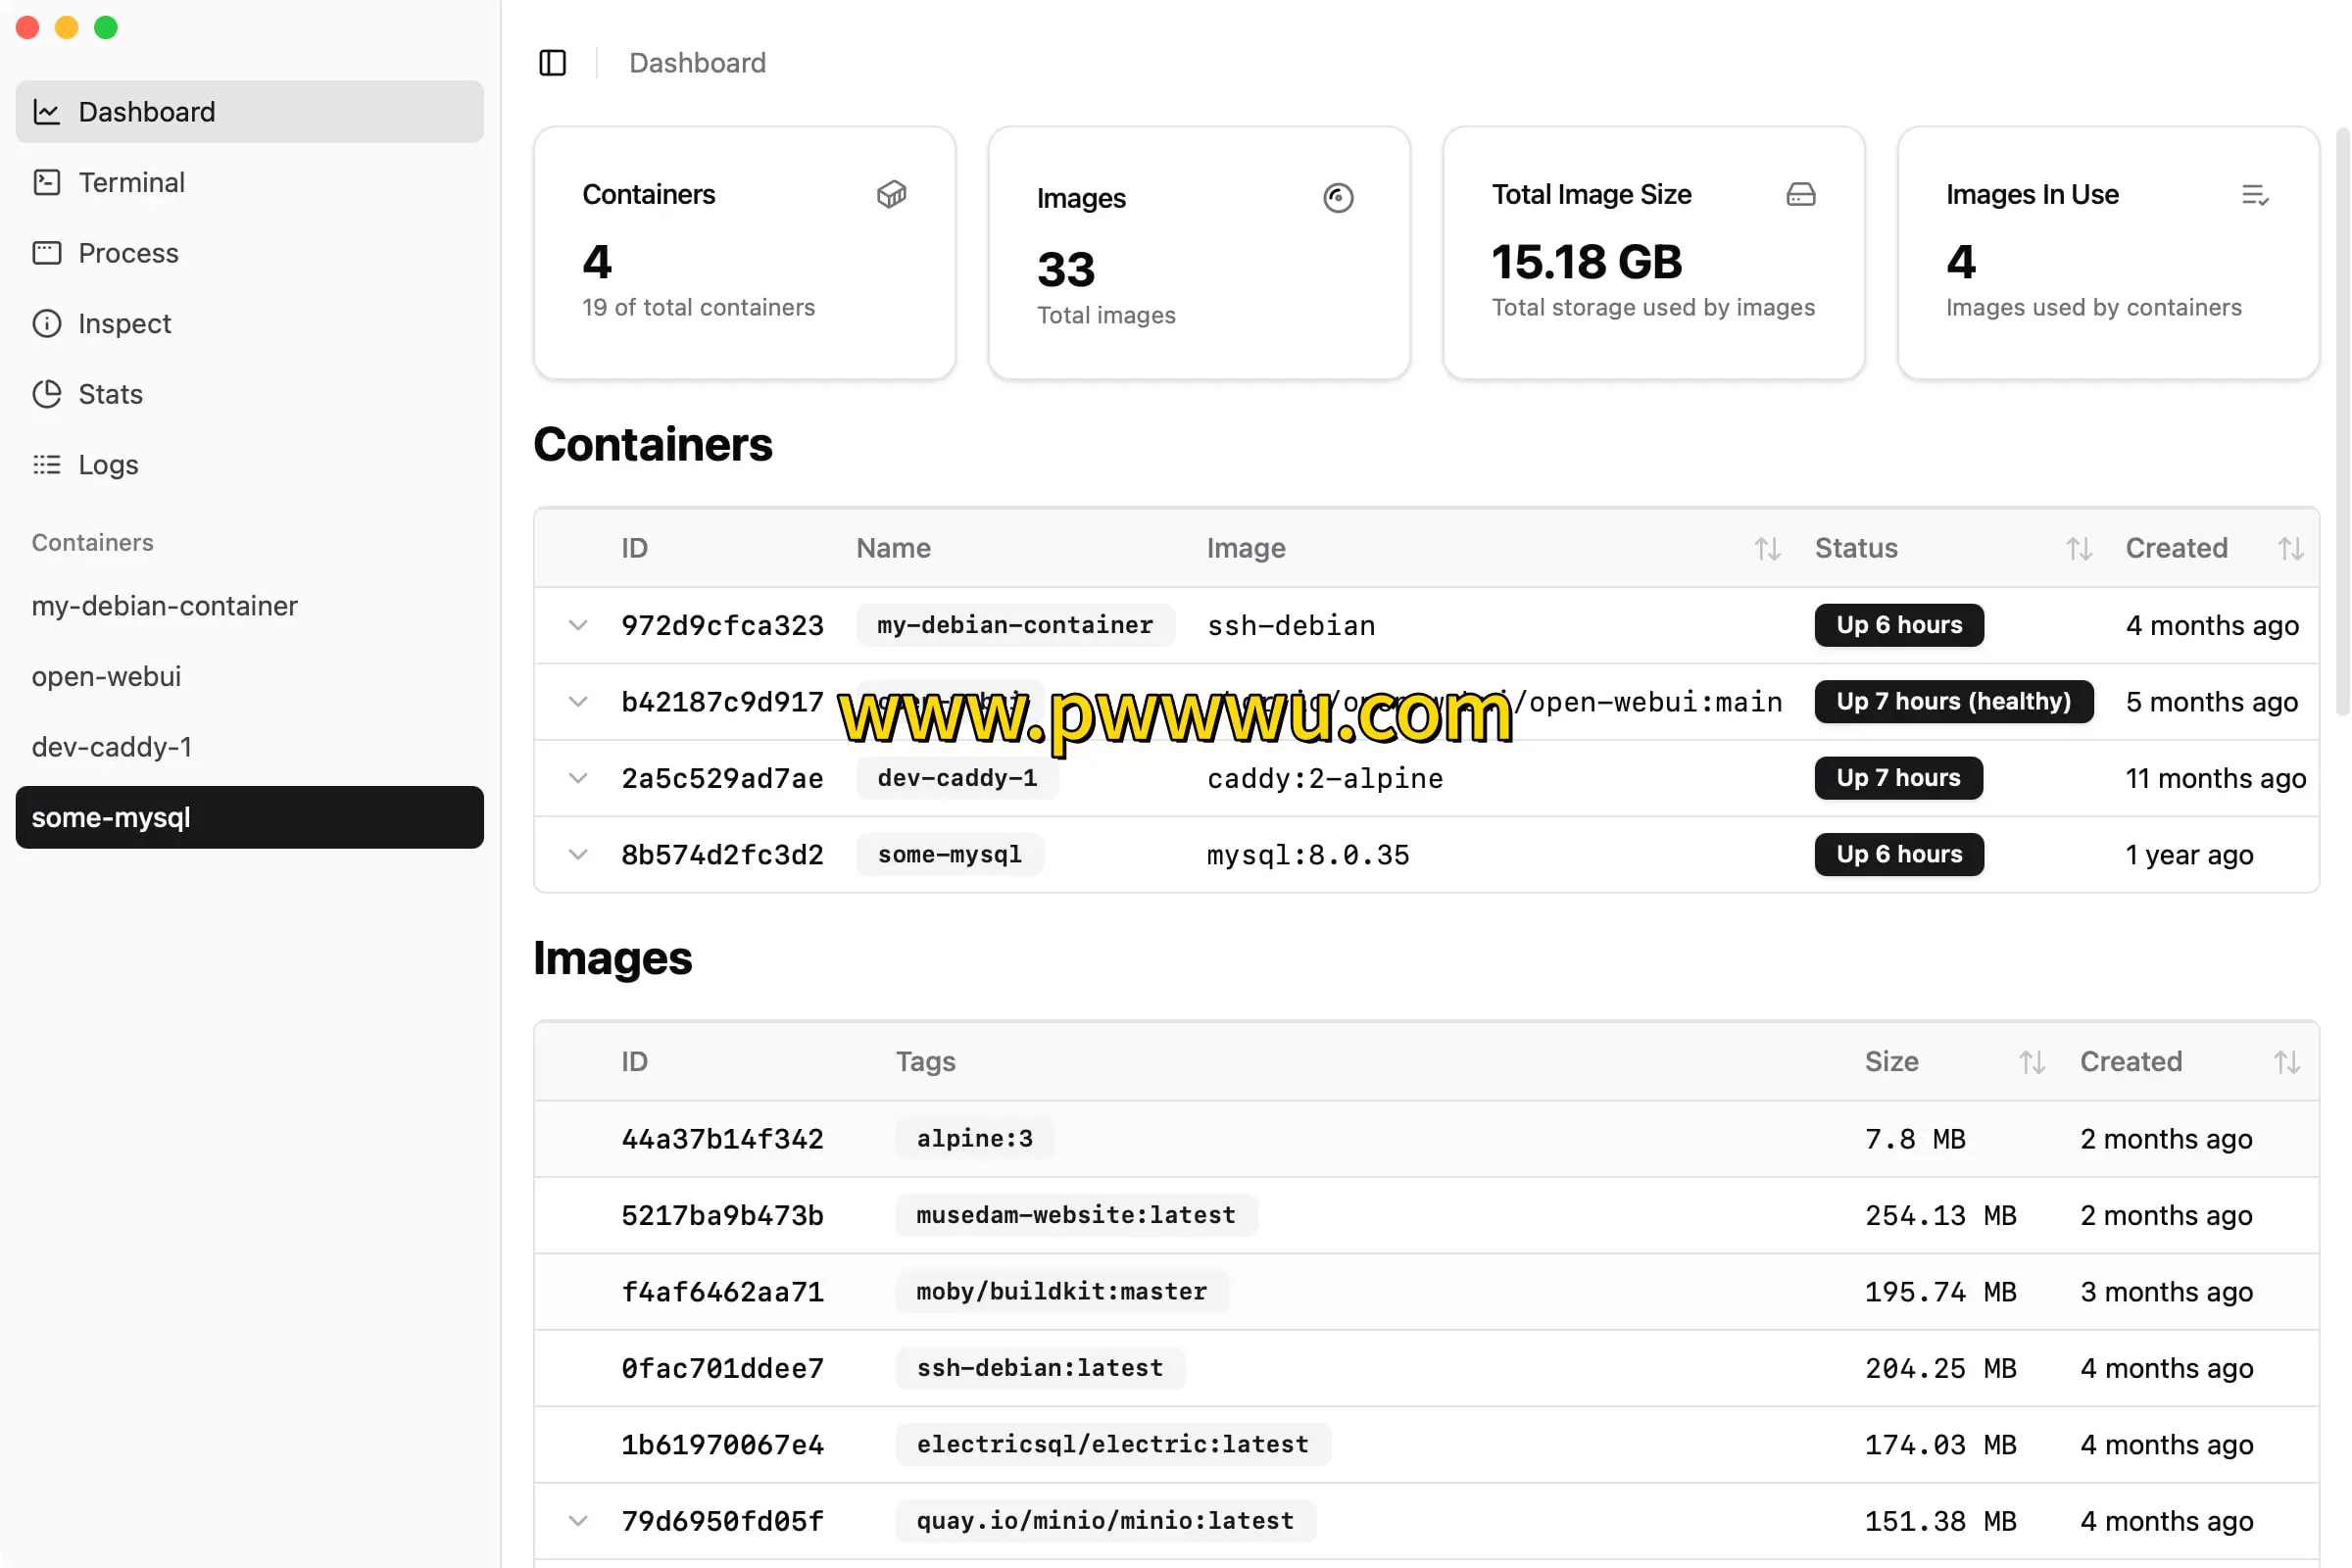Screen dimensions: 2352x1568
Task: Select dev-caddy-1 in sidebar list
Action: pyautogui.click(x=112, y=747)
